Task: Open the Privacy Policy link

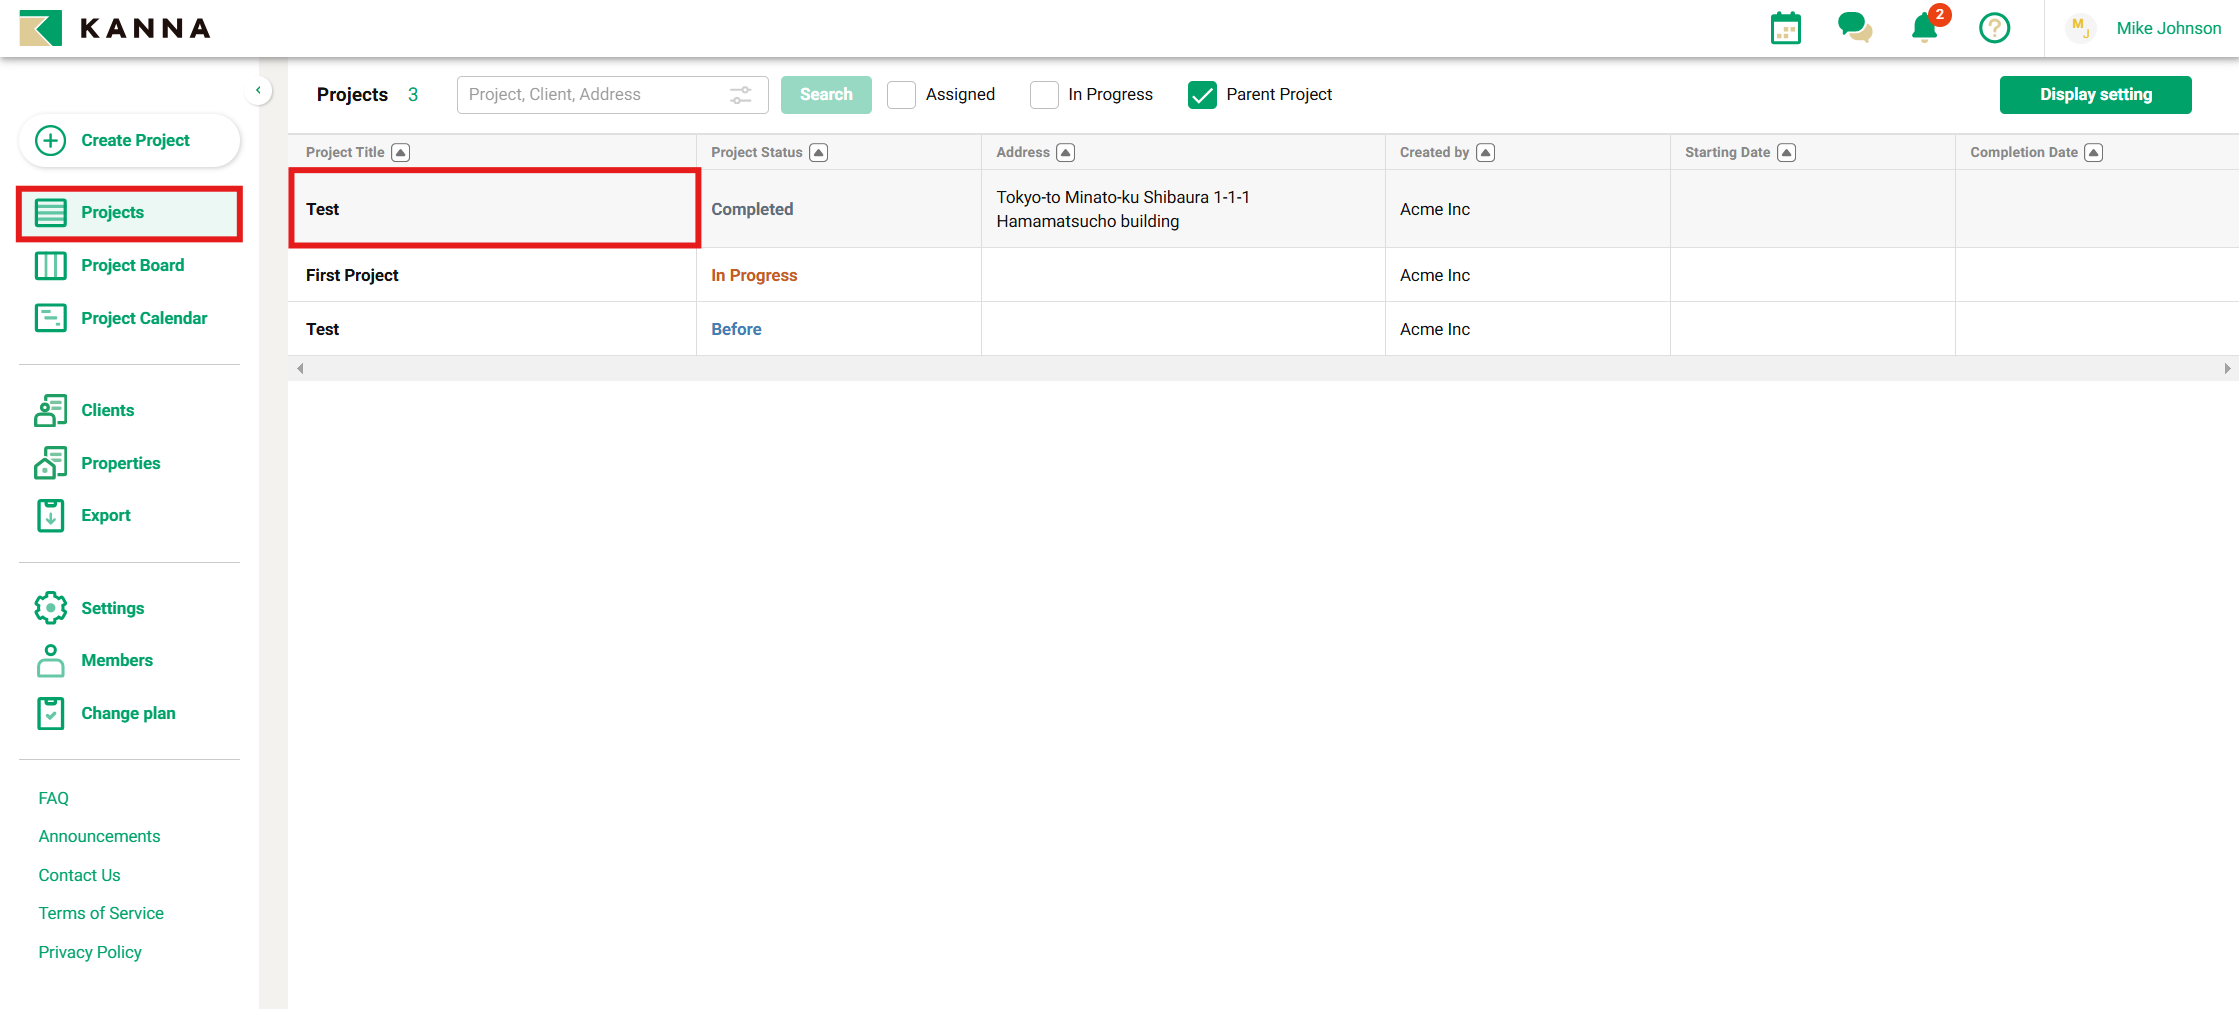Action: [x=90, y=952]
